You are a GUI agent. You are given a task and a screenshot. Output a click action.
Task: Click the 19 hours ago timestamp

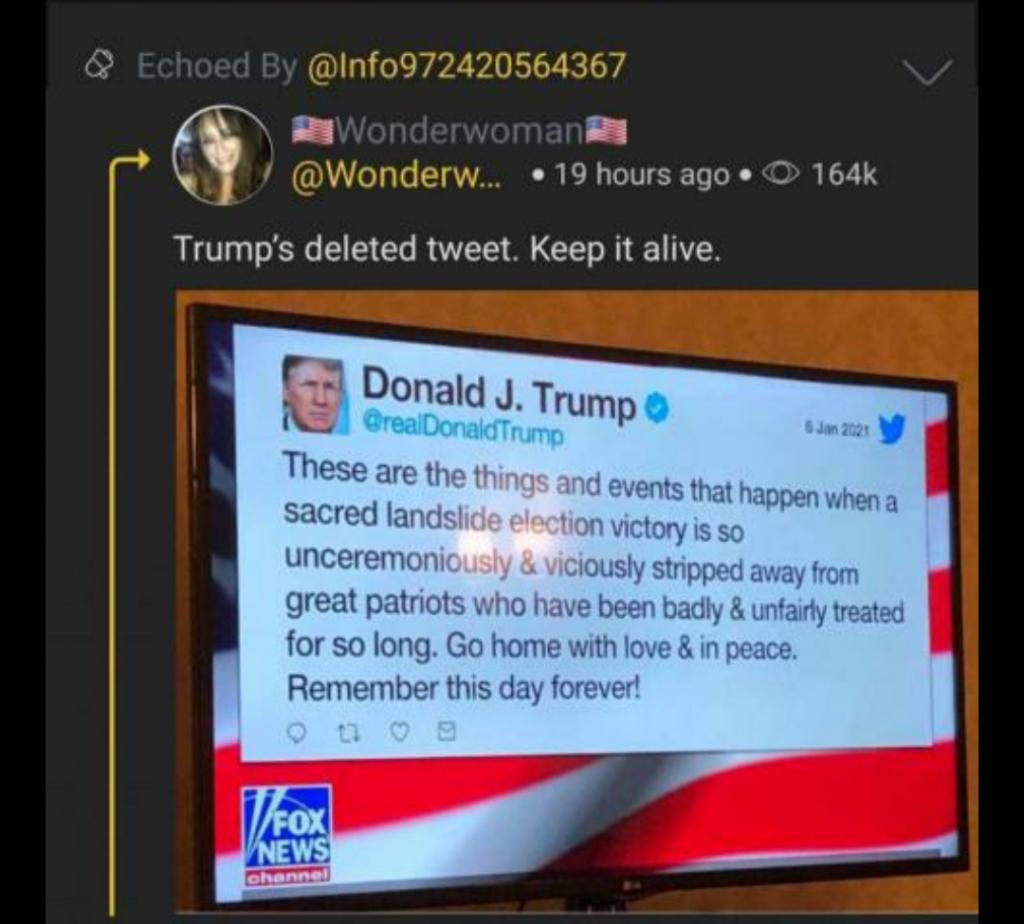[641, 174]
